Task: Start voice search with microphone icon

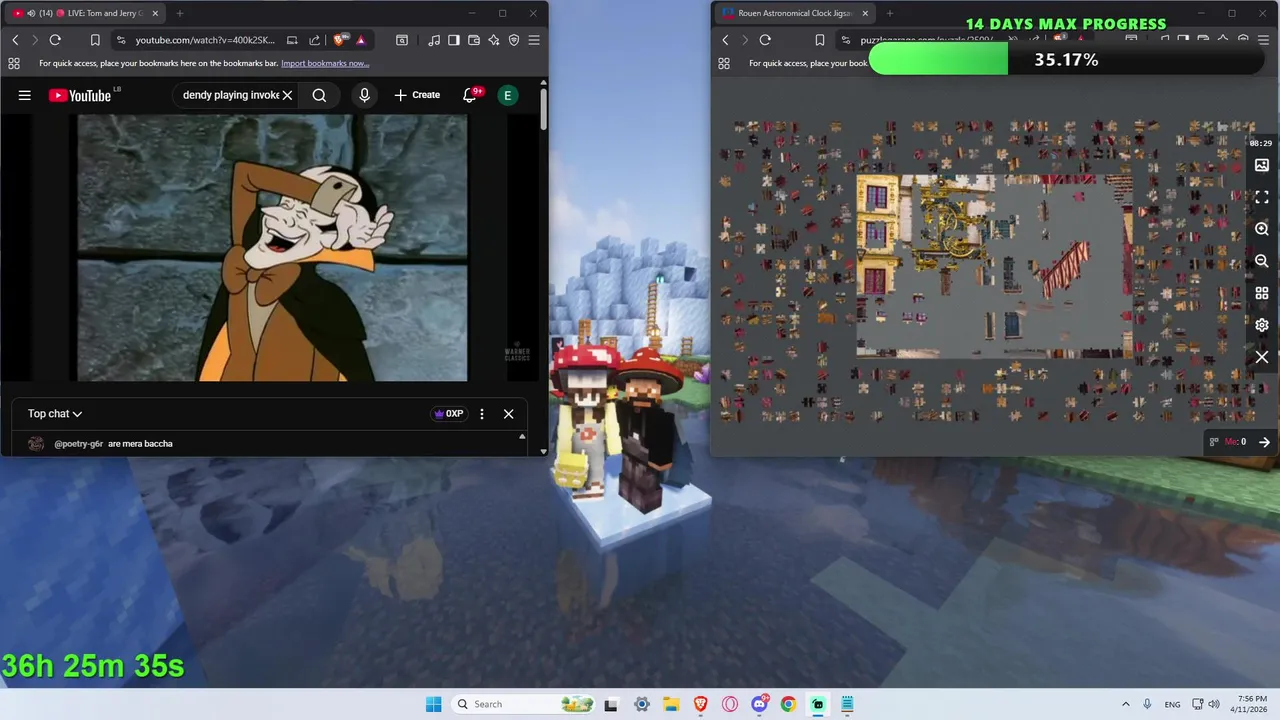Action: (x=364, y=95)
